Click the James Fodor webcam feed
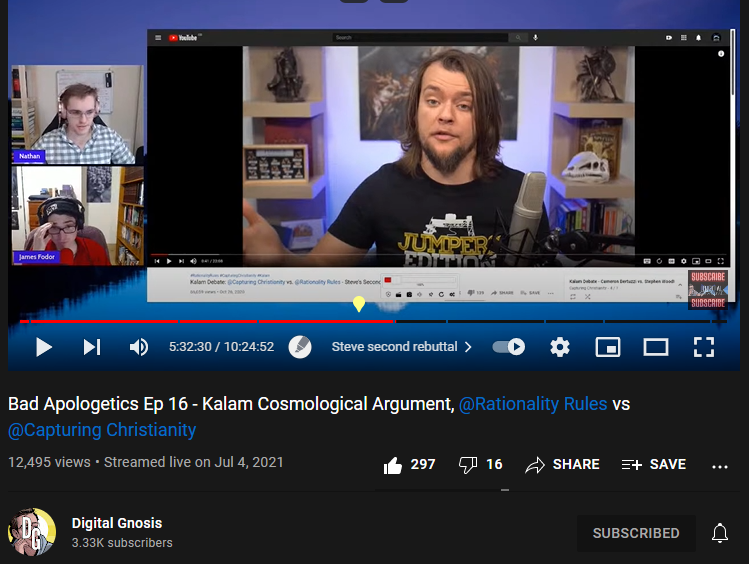The height and width of the screenshot is (564, 749). click(x=77, y=216)
